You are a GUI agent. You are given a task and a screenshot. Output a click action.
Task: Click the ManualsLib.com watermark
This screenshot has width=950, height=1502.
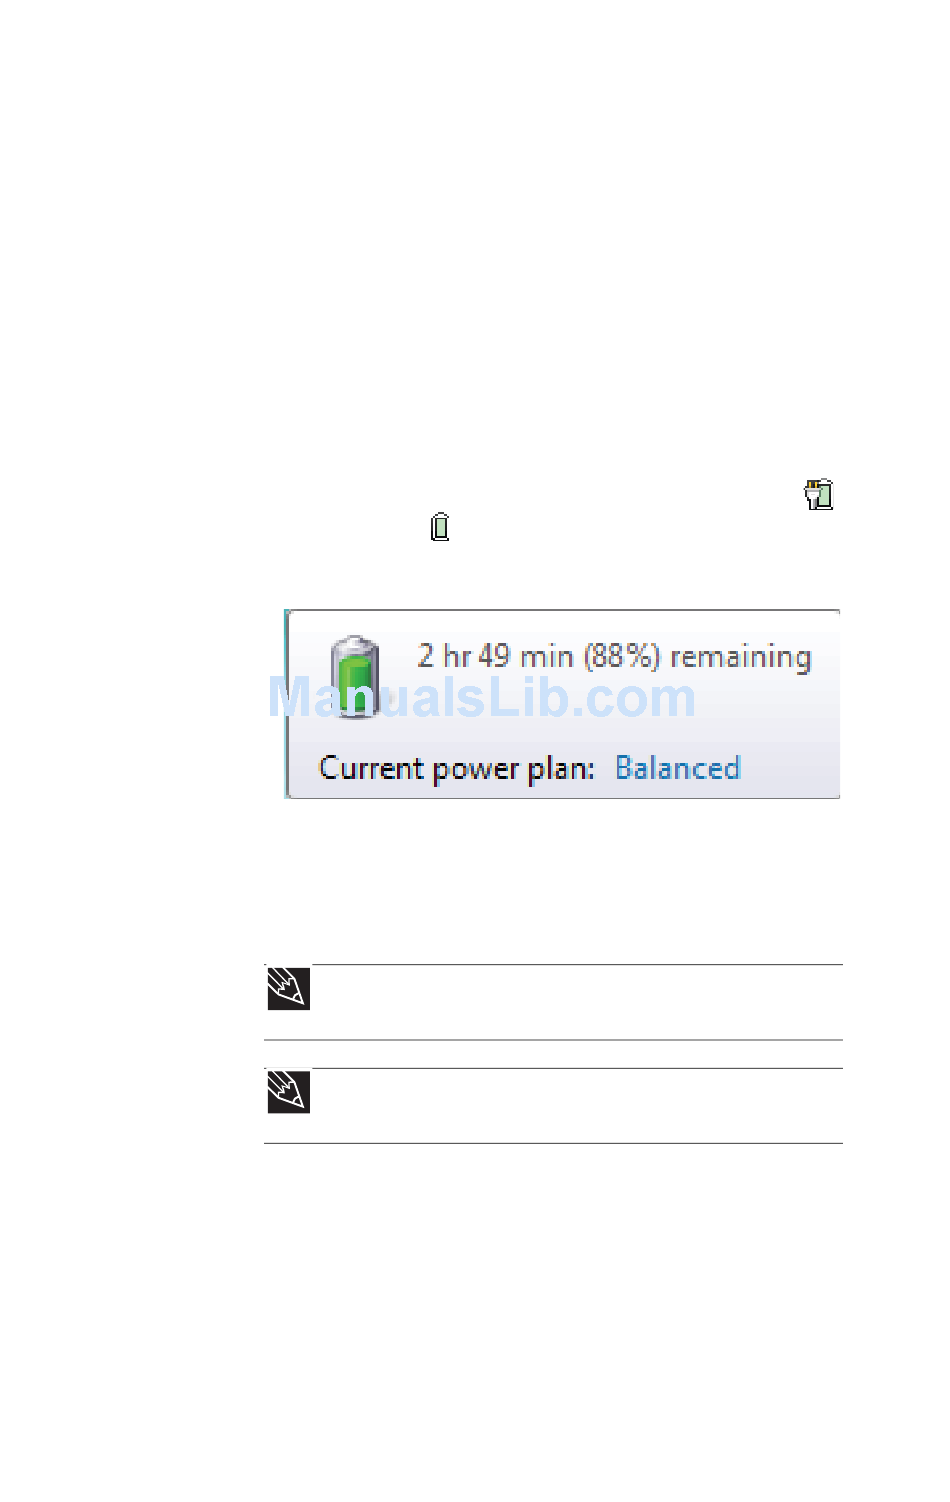[x=482, y=697]
